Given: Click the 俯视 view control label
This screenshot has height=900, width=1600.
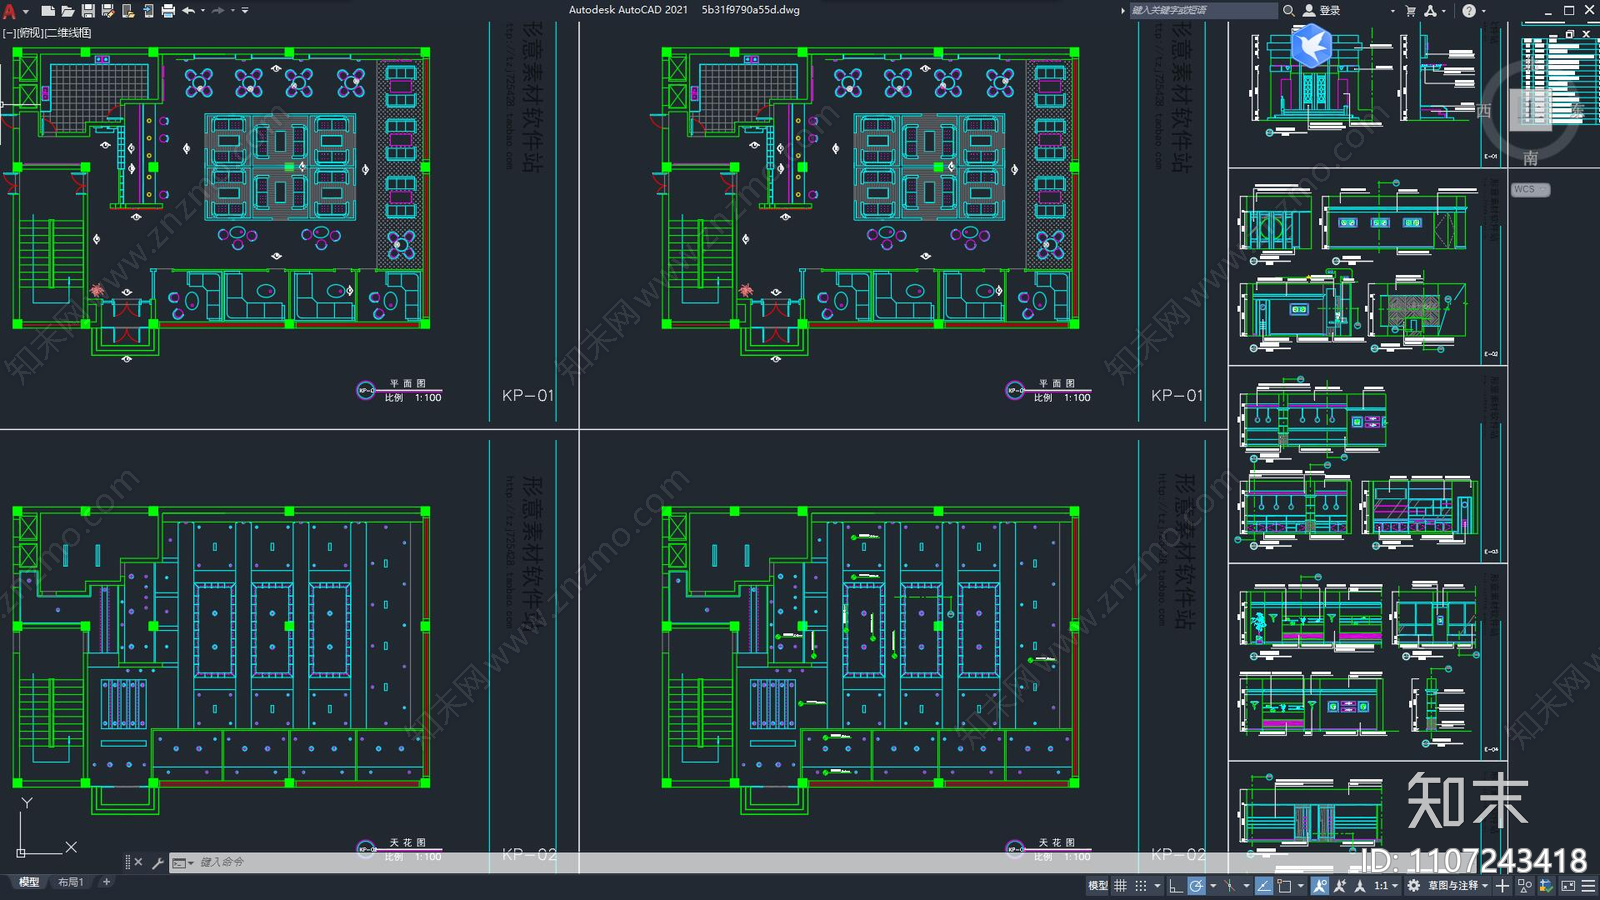Looking at the screenshot, I should 31,33.
